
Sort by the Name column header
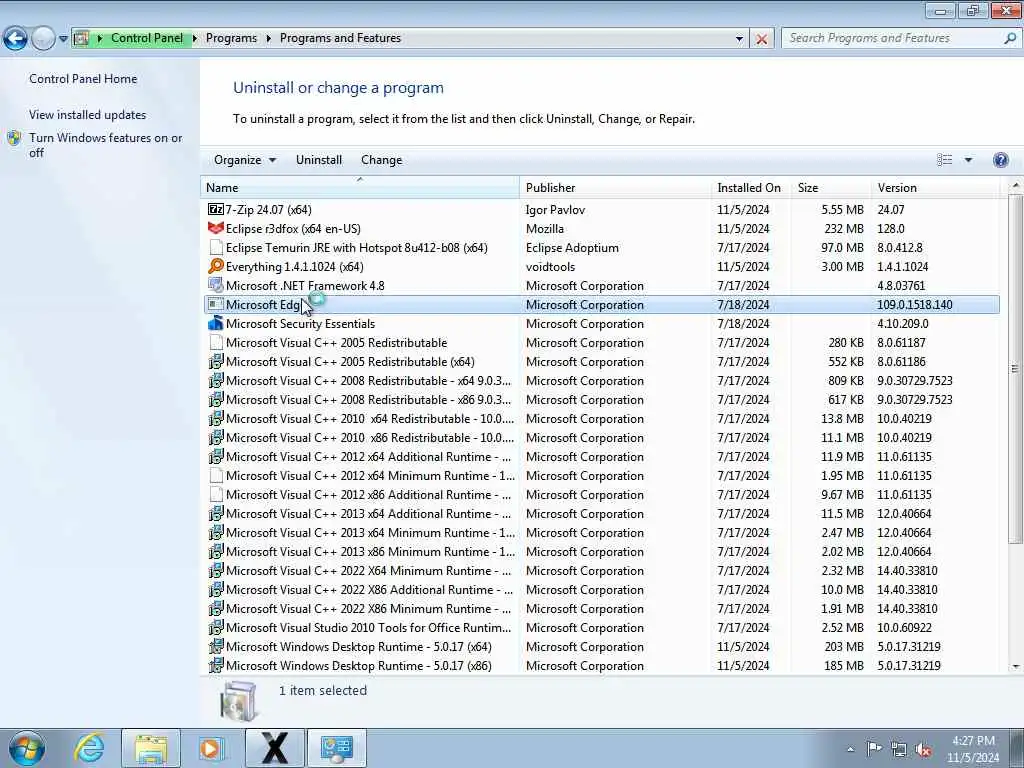point(360,187)
